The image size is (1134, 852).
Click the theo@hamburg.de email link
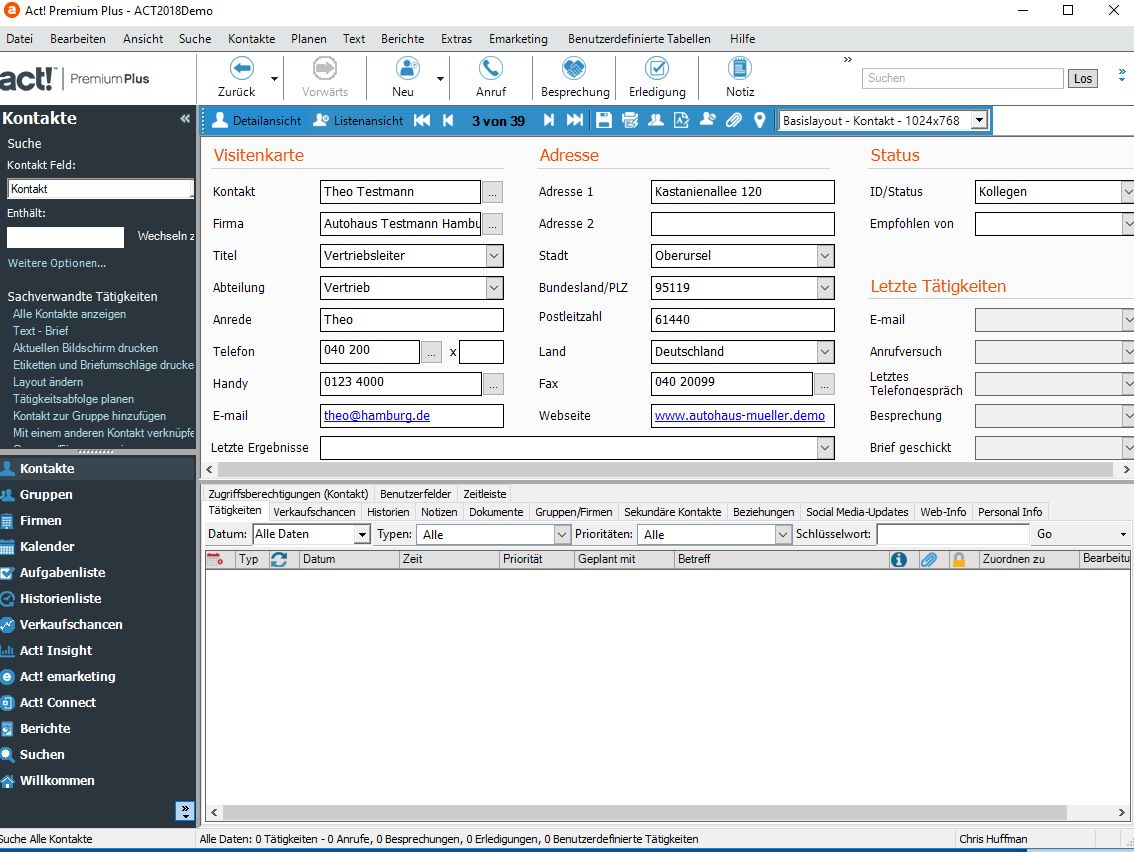(377, 416)
